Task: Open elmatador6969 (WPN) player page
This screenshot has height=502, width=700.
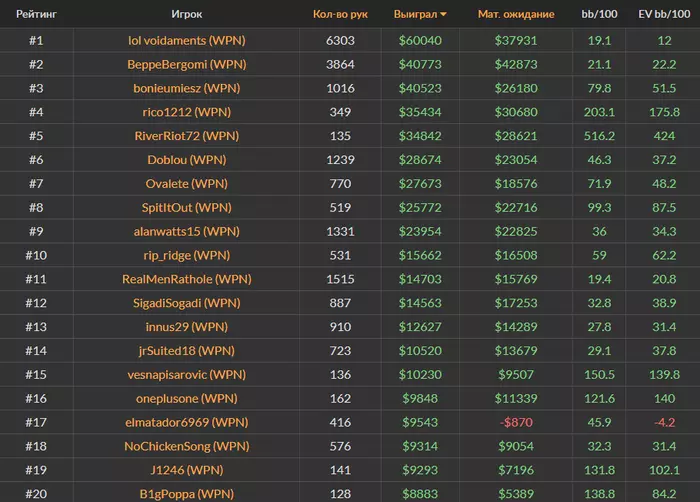Action: [x=187, y=422]
